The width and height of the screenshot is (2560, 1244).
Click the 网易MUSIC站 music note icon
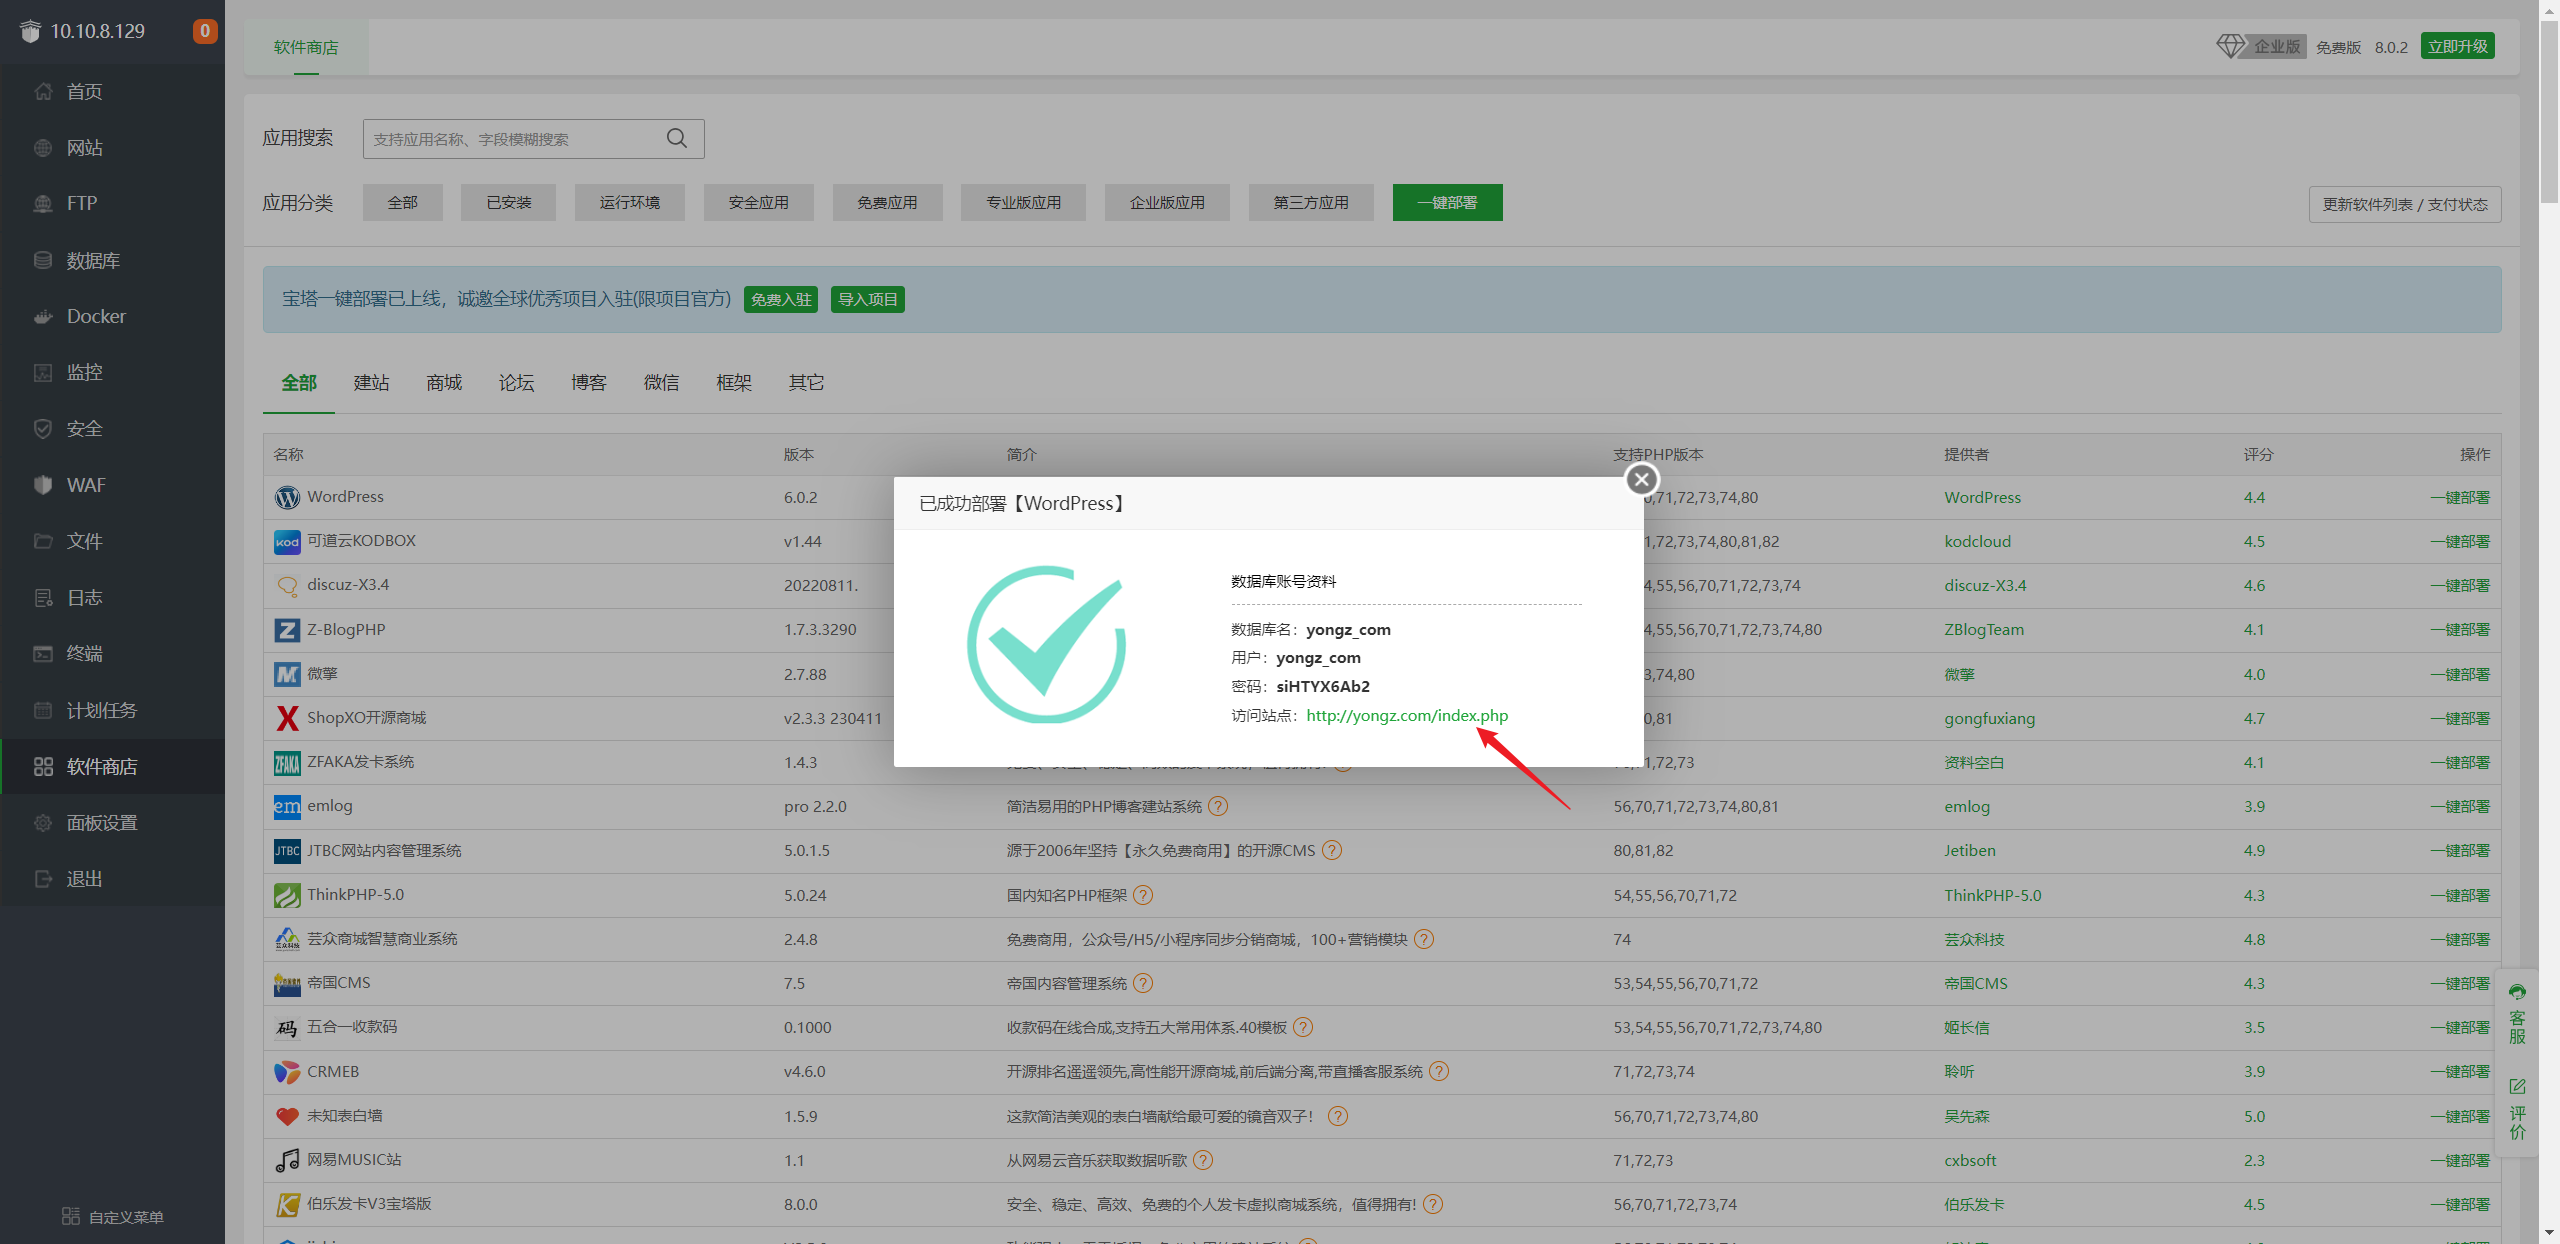point(287,1160)
